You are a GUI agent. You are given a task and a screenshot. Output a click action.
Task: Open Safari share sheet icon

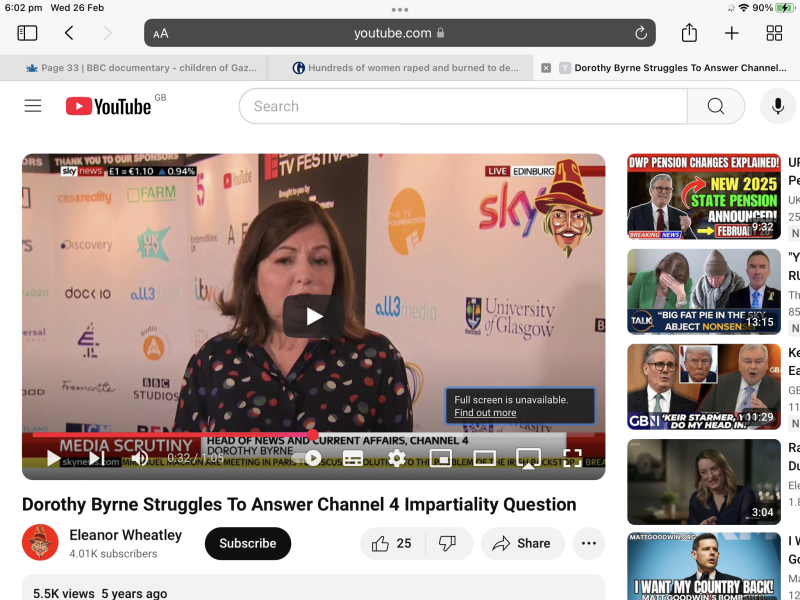click(689, 33)
